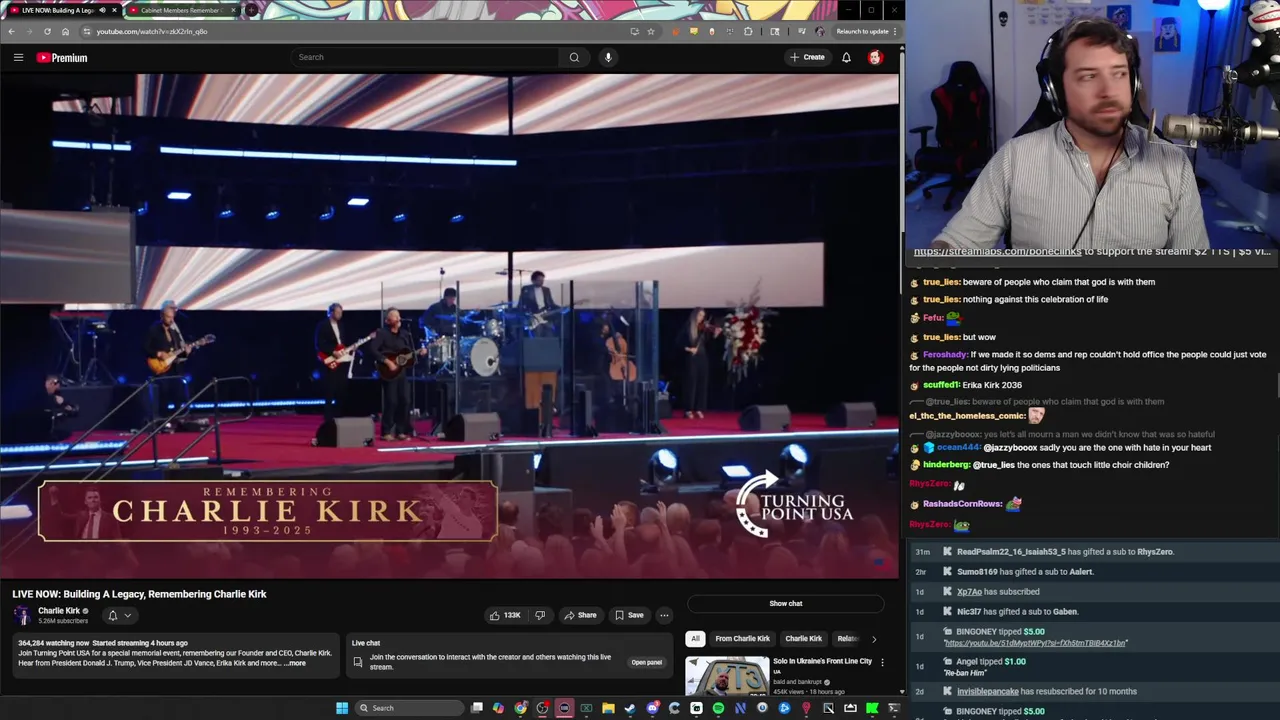Click Show chat button
This screenshot has height=720, width=1280.
click(x=786, y=603)
